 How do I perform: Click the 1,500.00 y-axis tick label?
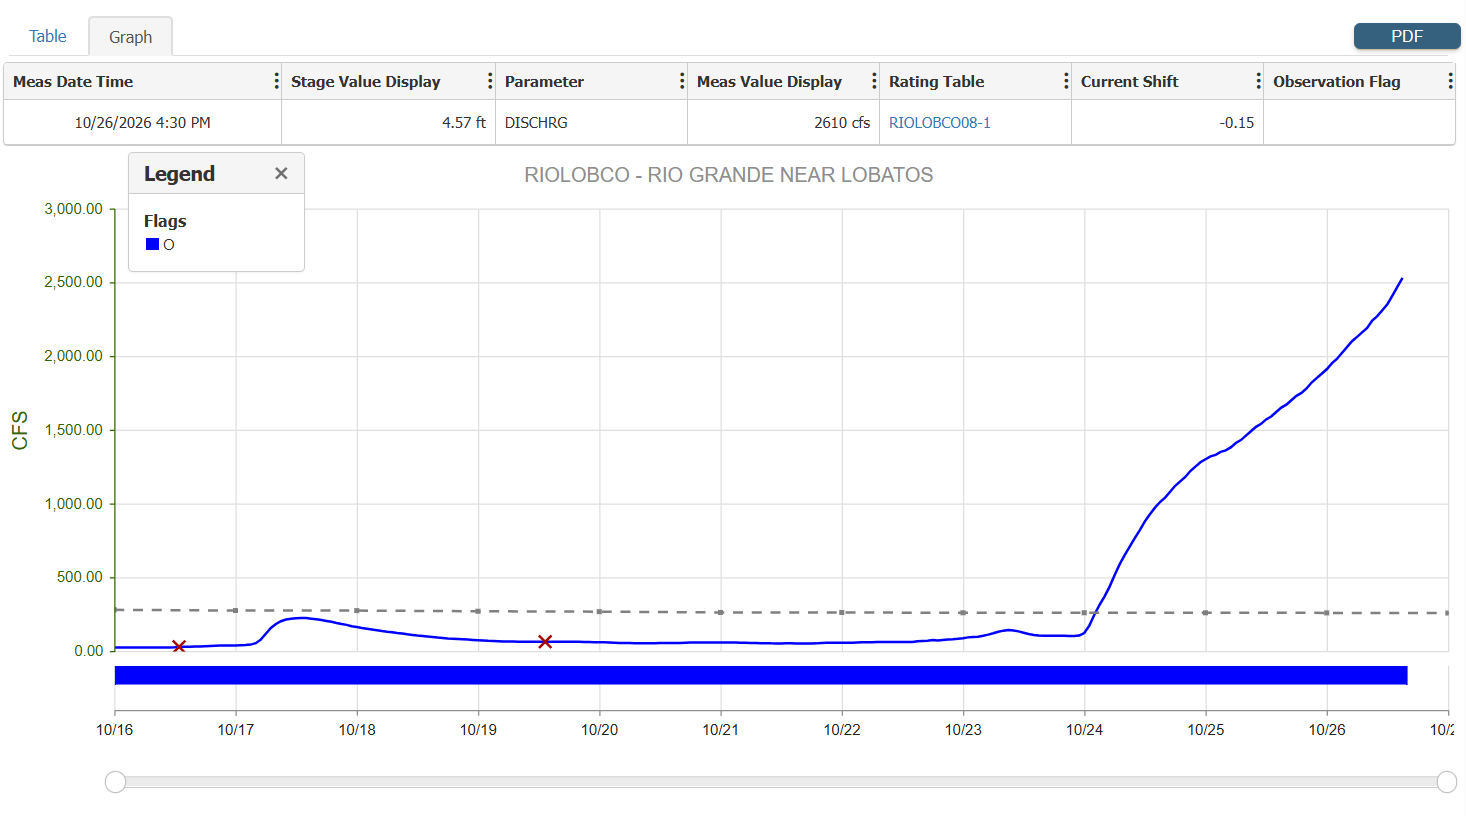(73, 430)
